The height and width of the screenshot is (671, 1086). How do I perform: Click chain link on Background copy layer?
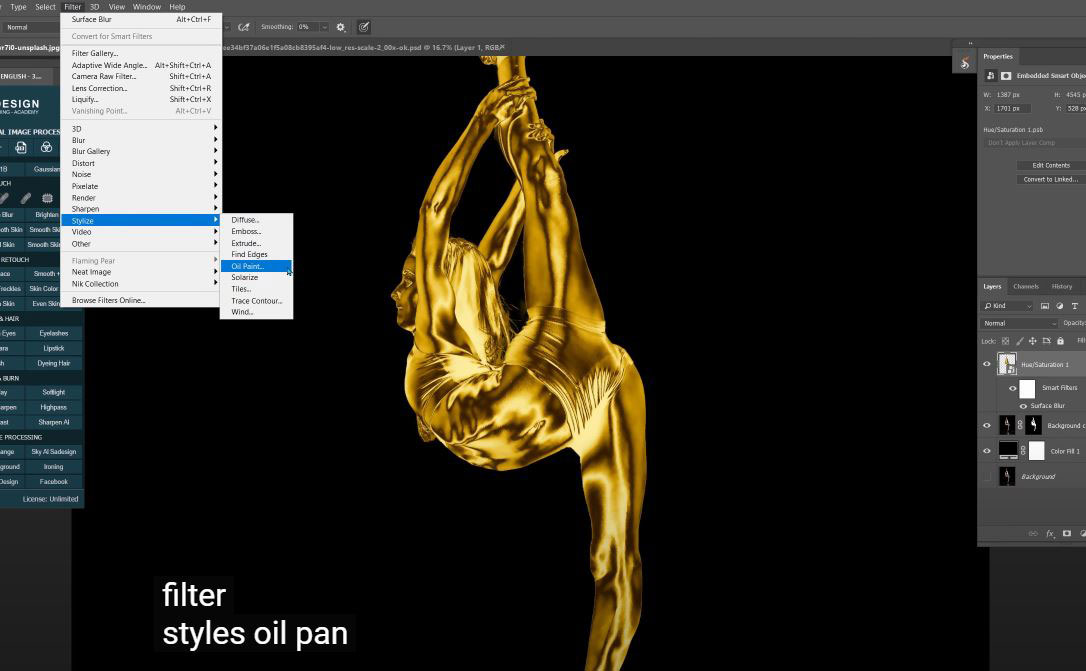1020,425
